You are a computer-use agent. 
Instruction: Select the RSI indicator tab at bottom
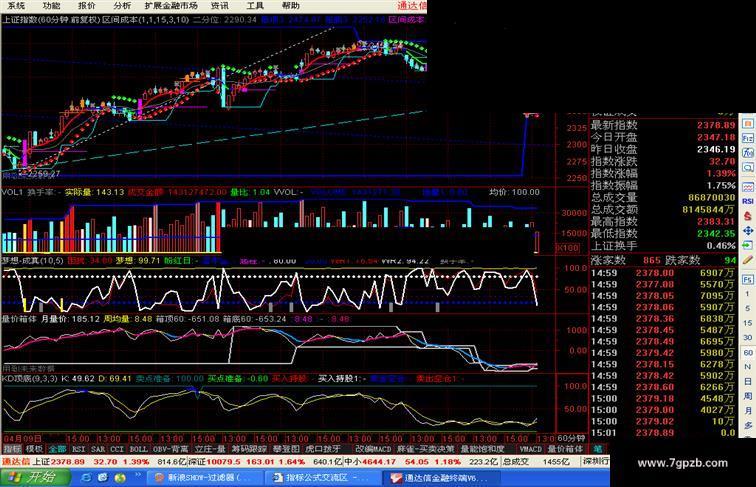79,448
